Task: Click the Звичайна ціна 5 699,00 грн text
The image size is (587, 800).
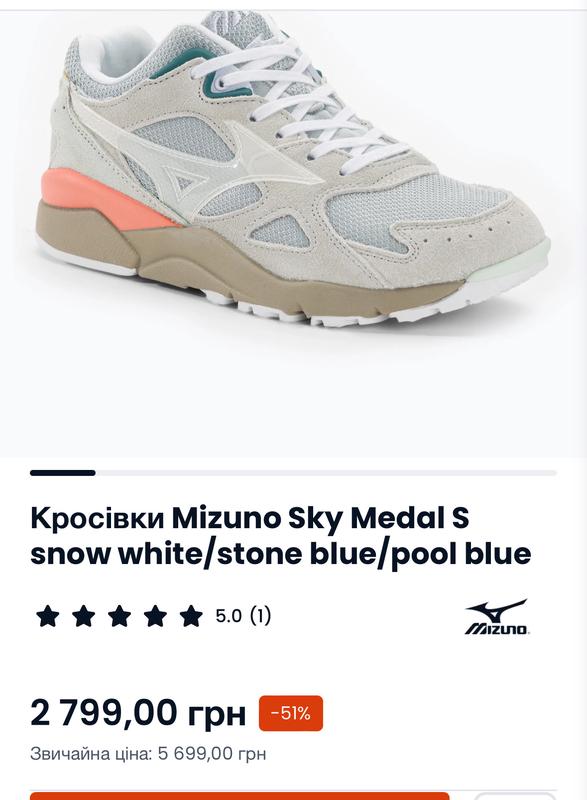Action: click(148, 754)
